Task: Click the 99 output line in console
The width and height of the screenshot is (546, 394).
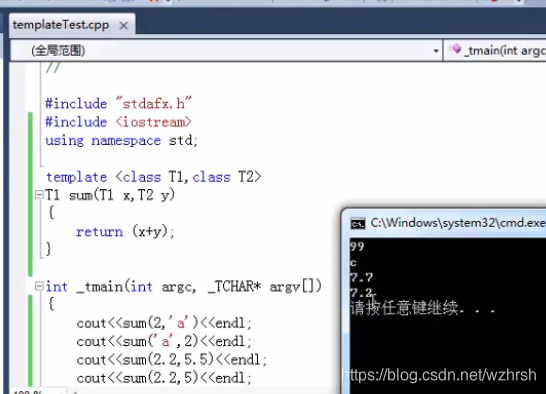Action: pos(357,247)
